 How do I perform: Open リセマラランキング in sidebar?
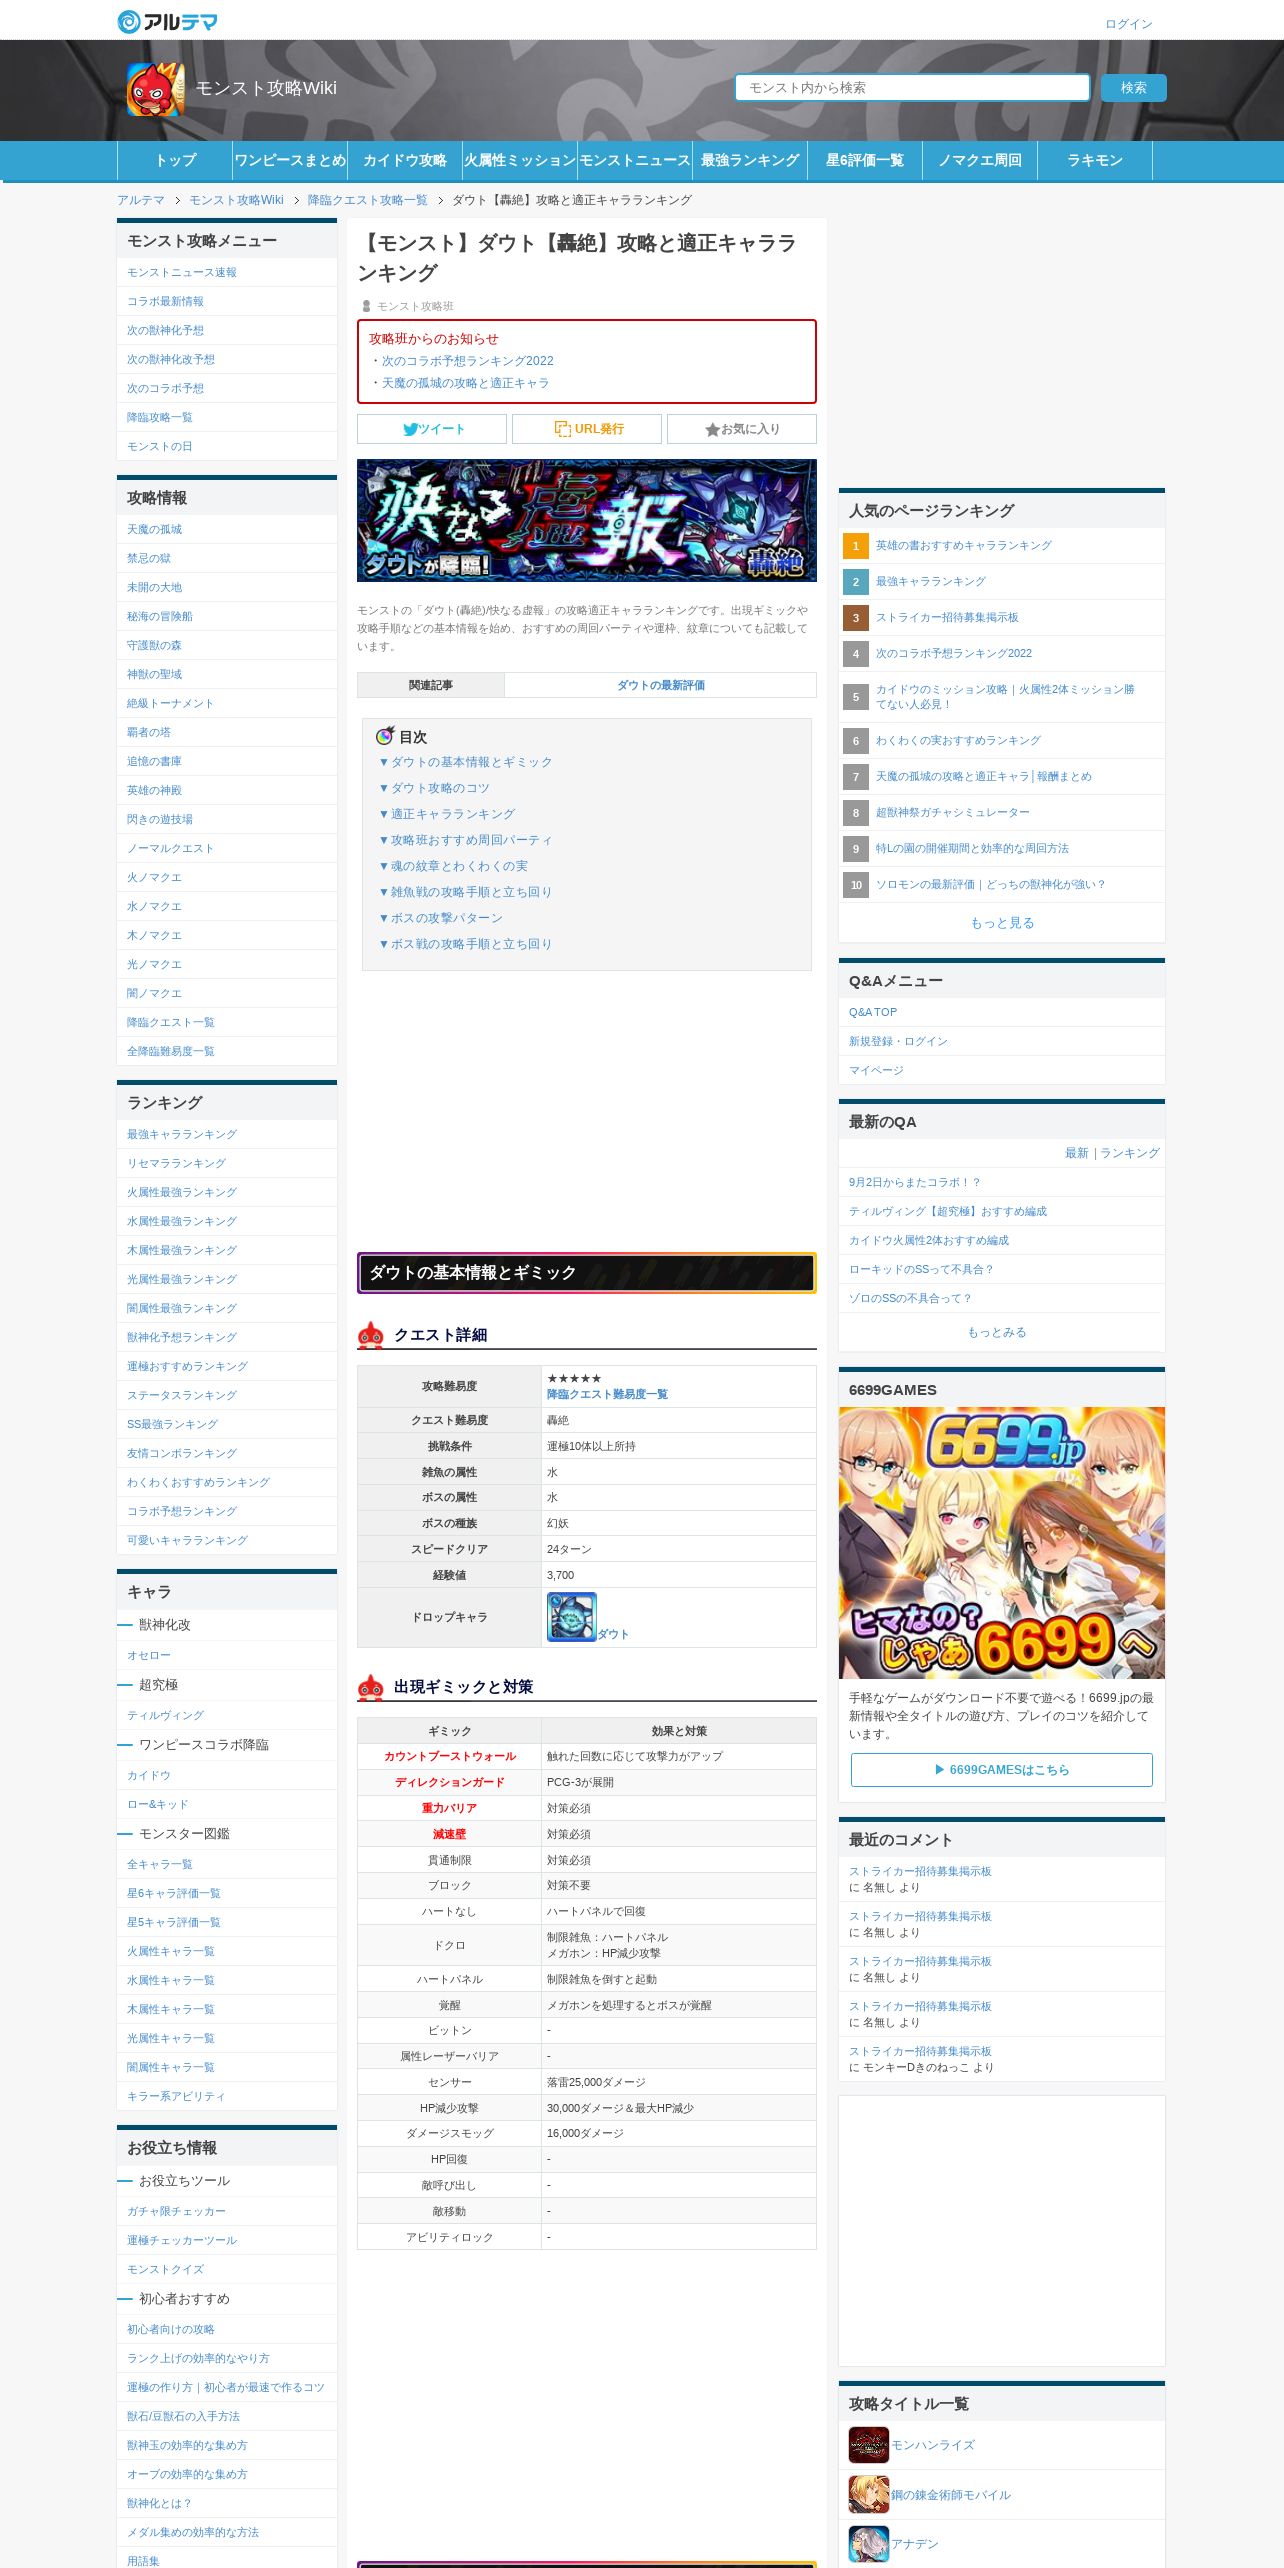[x=176, y=1163]
